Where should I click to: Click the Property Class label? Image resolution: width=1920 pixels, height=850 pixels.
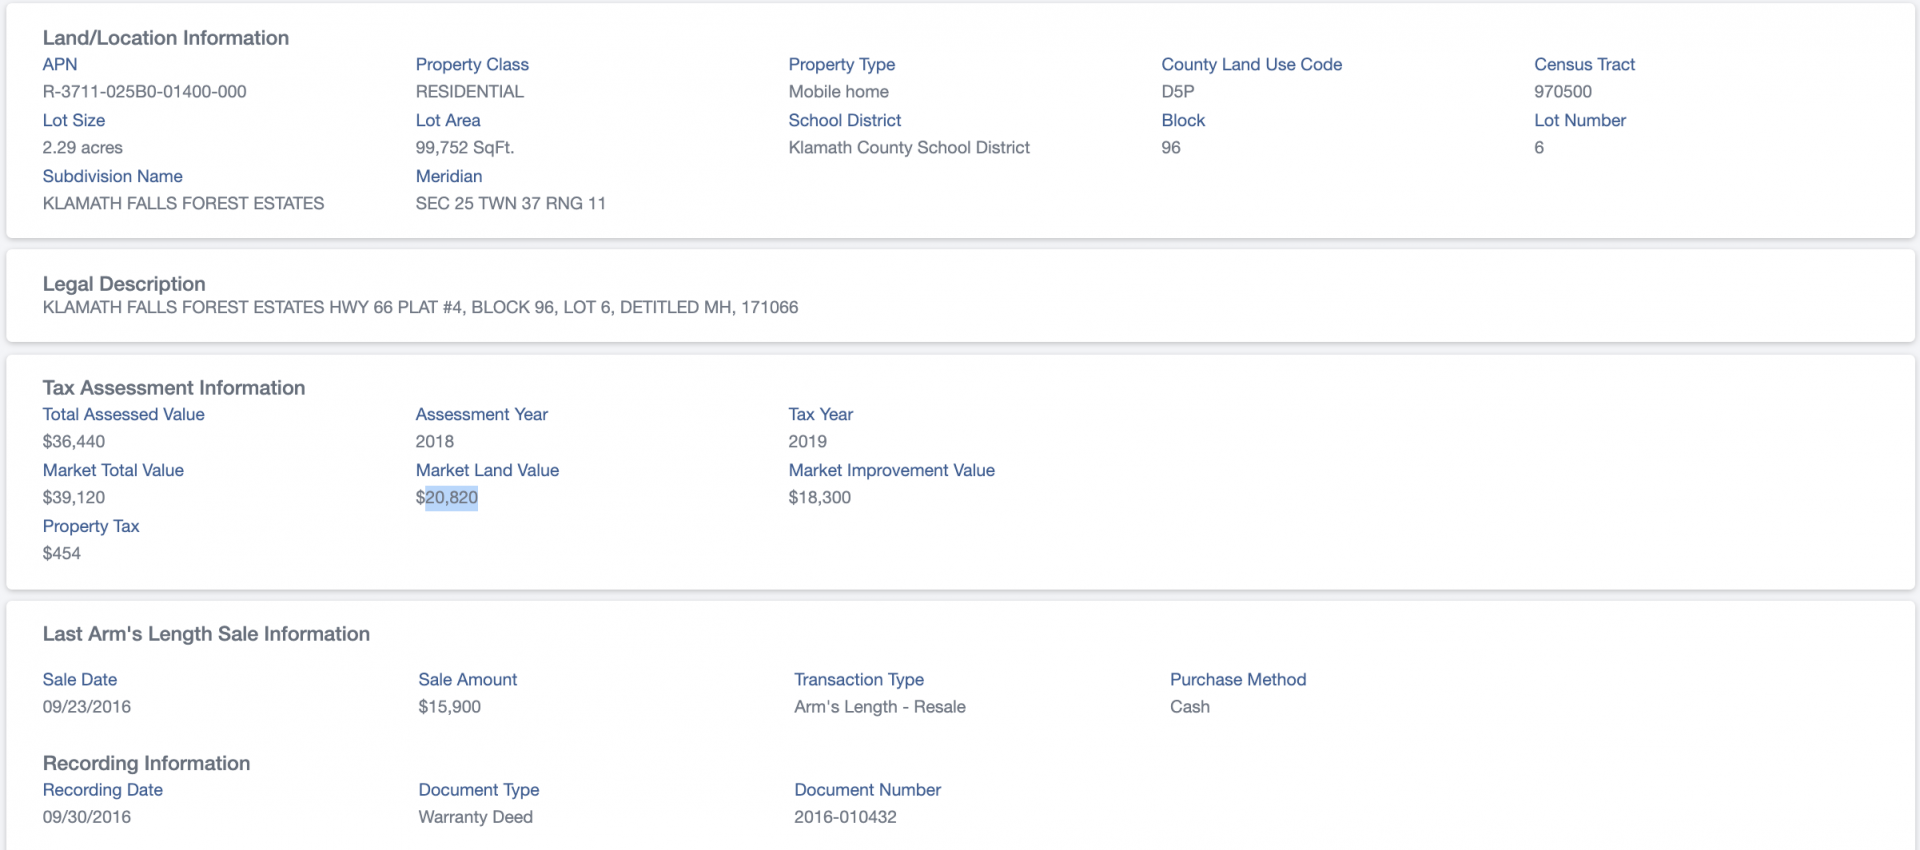(x=472, y=64)
